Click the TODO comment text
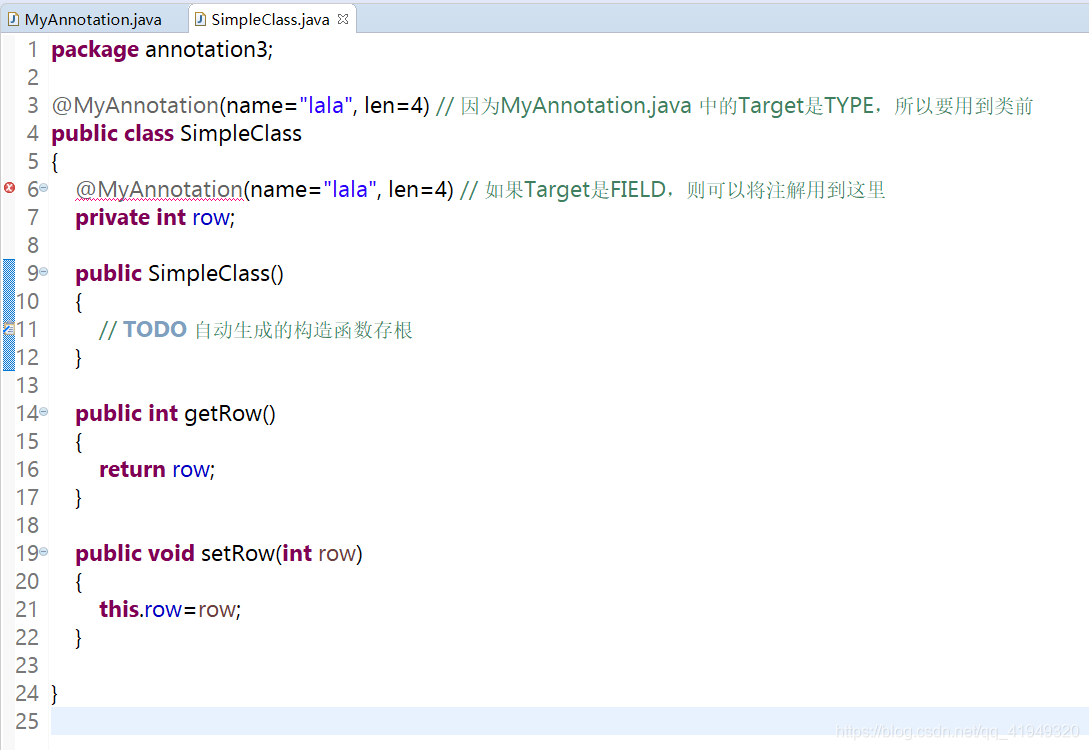This screenshot has height=750, width=1089. 256,330
